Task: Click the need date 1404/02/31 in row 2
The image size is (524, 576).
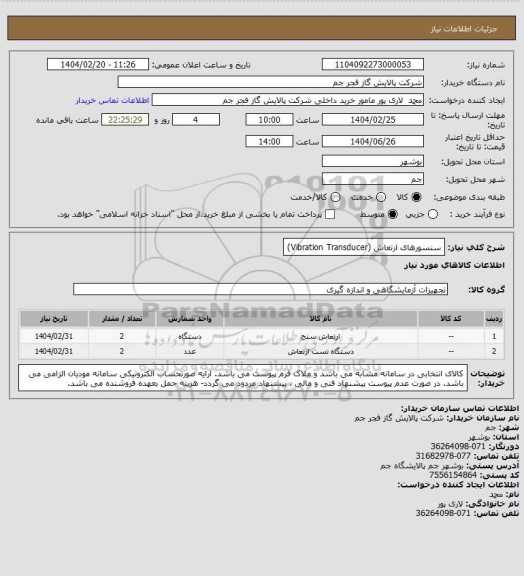Action: tap(54, 352)
